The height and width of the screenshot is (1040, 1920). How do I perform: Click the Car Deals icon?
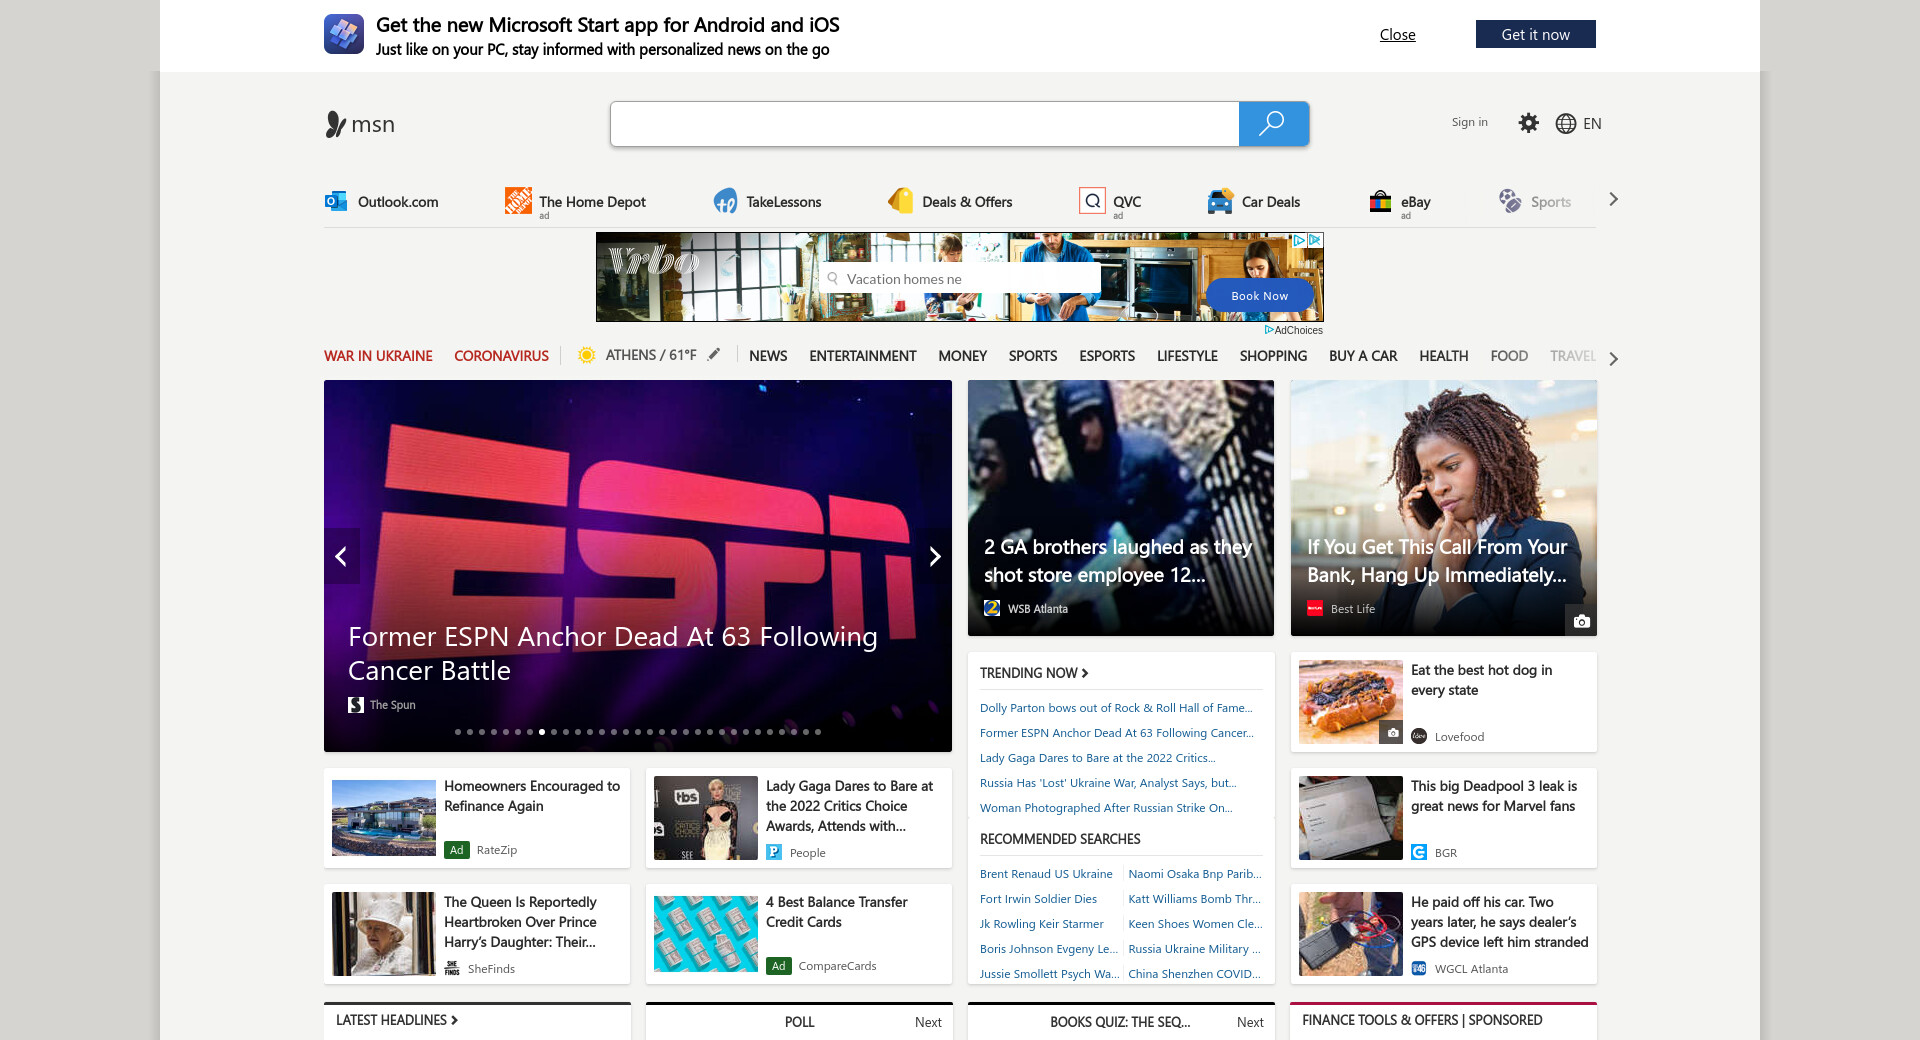(x=1220, y=201)
